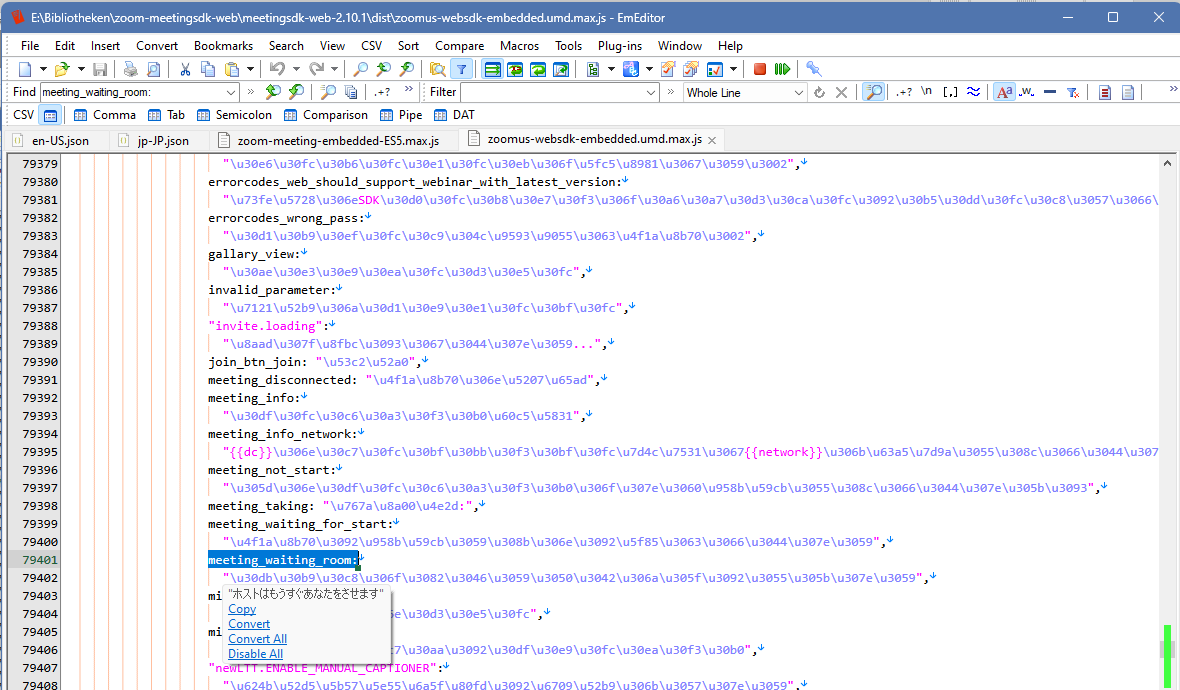Open the Macros menu

coord(519,45)
